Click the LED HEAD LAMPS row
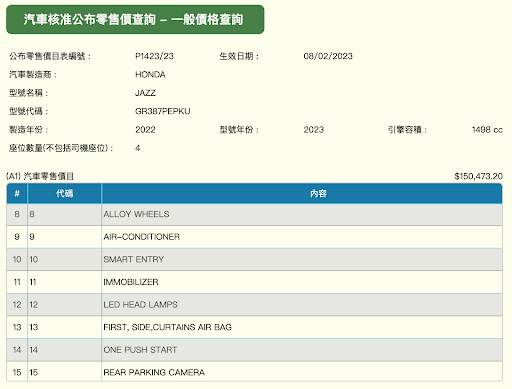Screen dimensions: 512x389 coord(254,305)
